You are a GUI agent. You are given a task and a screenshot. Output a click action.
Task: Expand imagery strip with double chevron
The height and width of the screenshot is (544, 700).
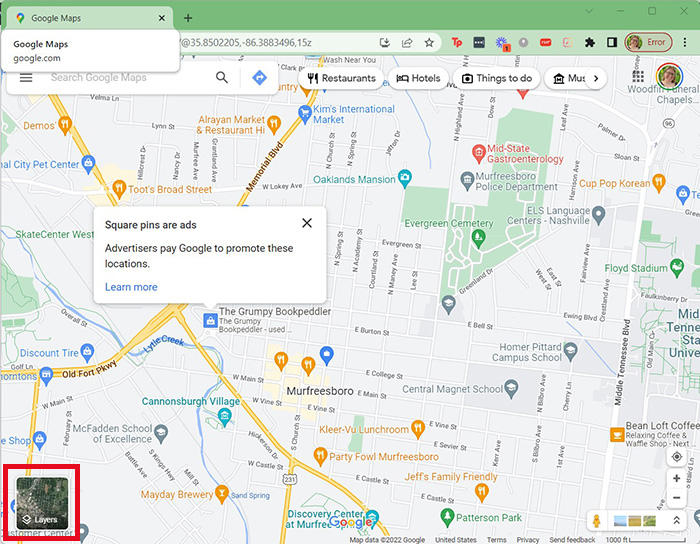pyautogui.click(x=676, y=520)
